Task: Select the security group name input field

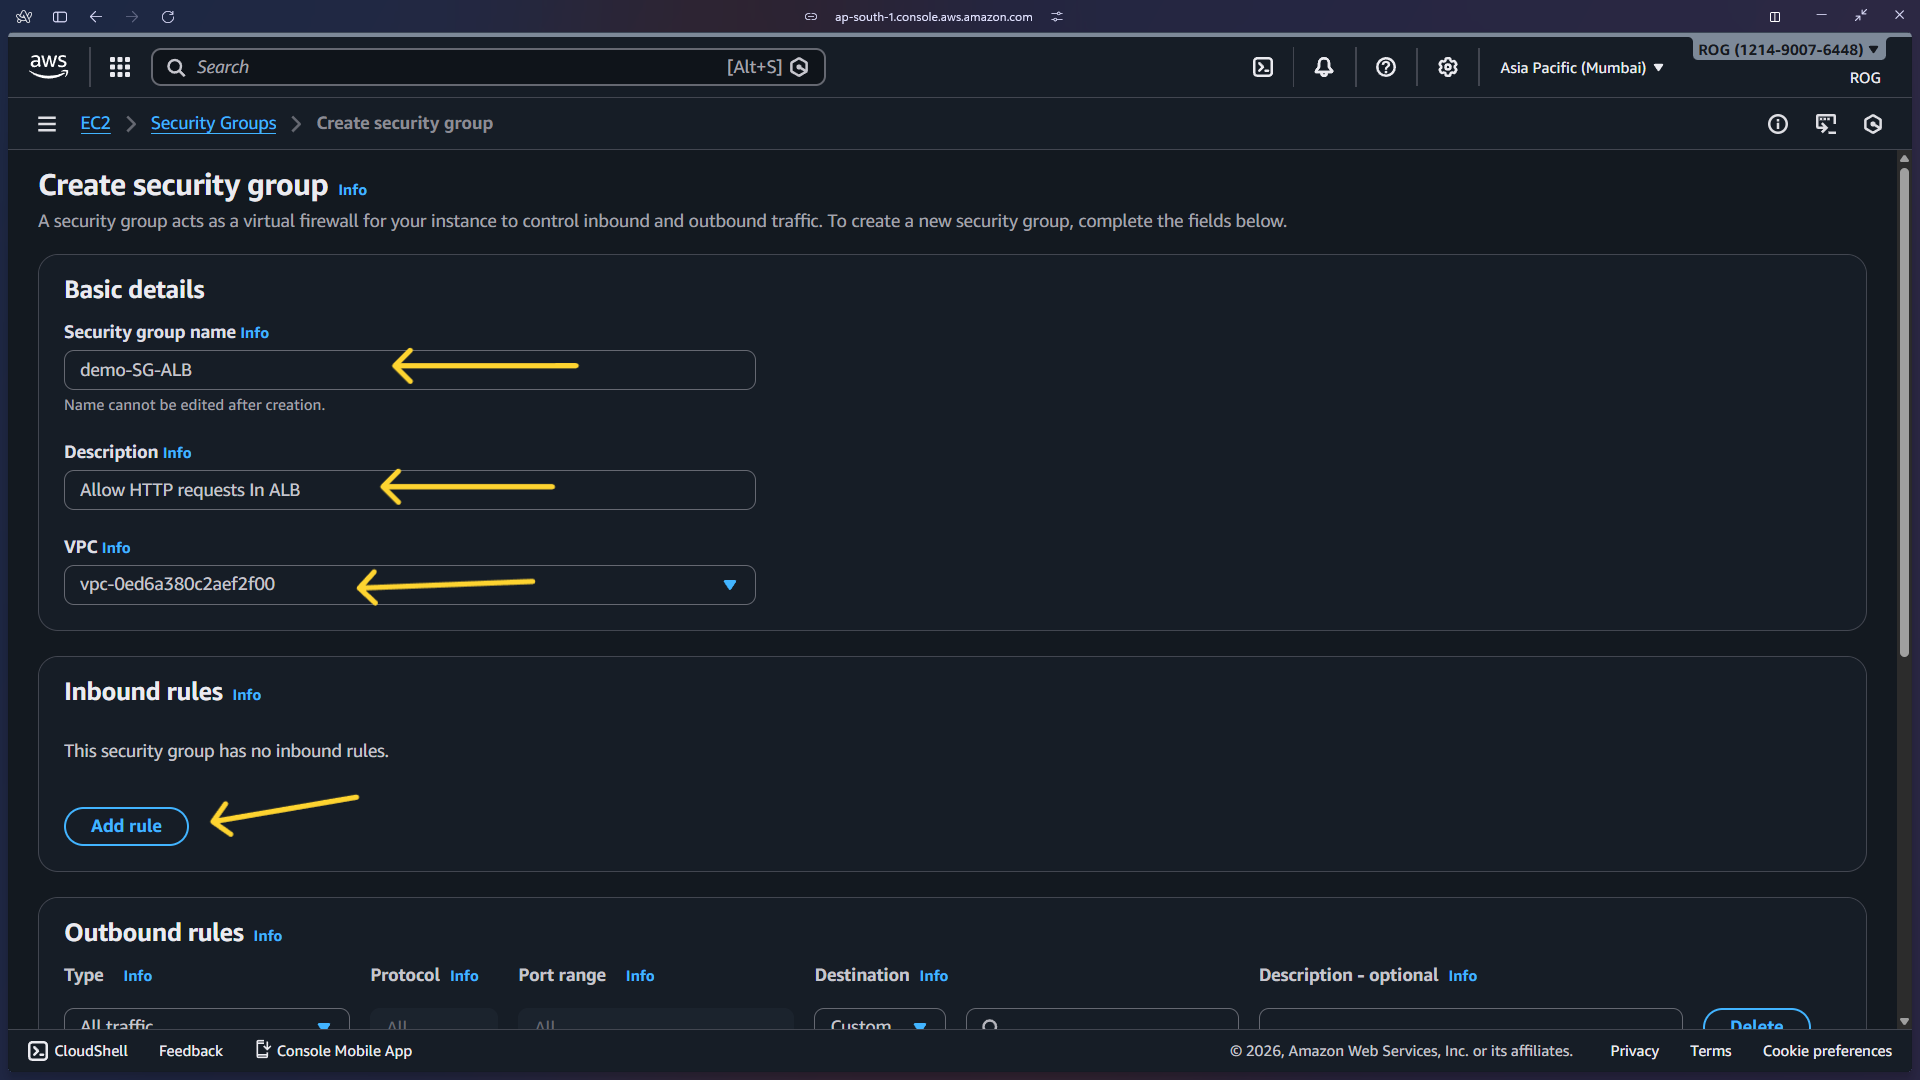Action: 409,369
